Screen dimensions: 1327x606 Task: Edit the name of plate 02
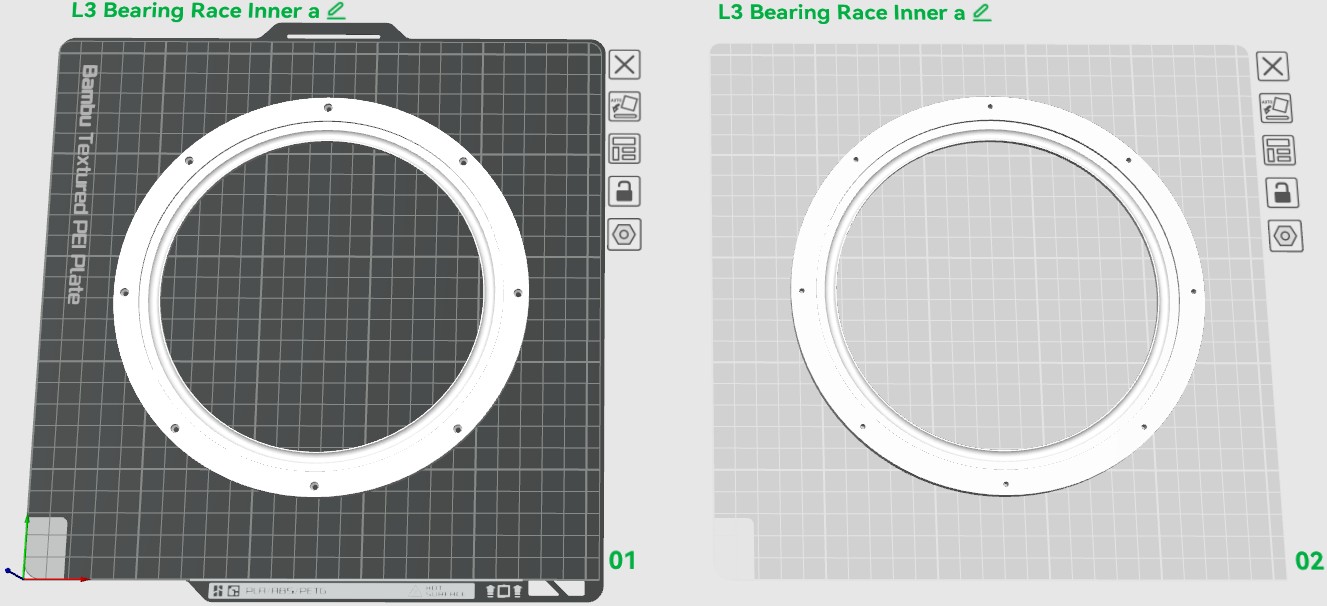pyautogui.click(x=982, y=13)
